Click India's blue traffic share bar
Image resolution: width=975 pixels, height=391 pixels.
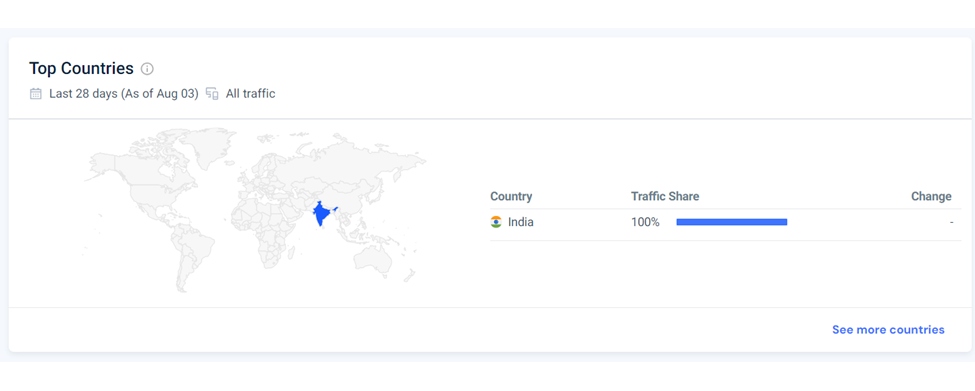(x=732, y=222)
